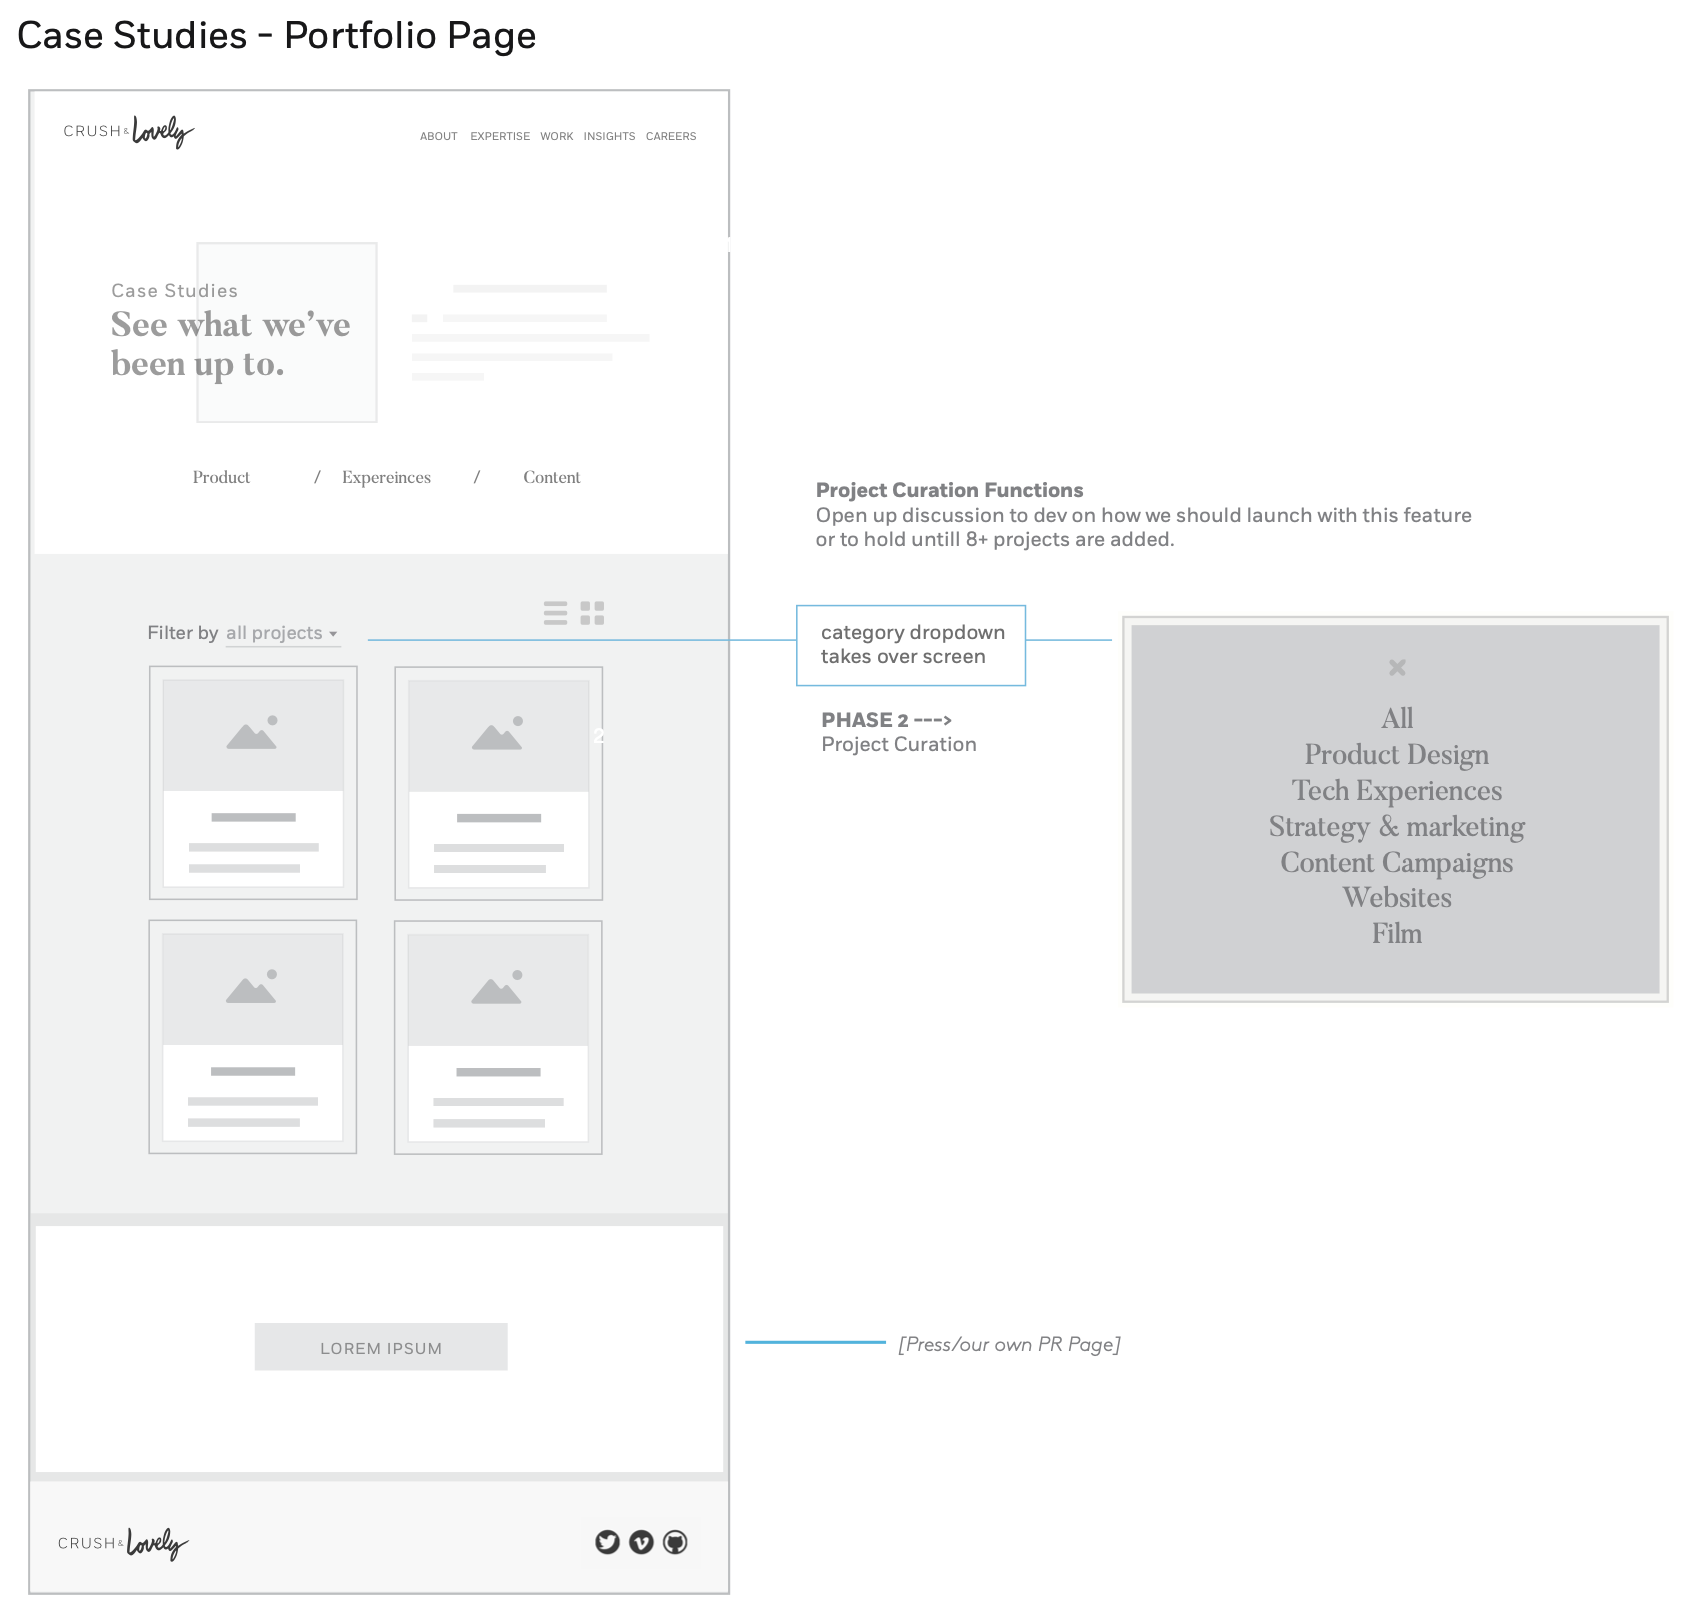Open the top-left project card thumbnail
Image resolution: width=1696 pixels, height=1622 pixels.
(253, 736)
